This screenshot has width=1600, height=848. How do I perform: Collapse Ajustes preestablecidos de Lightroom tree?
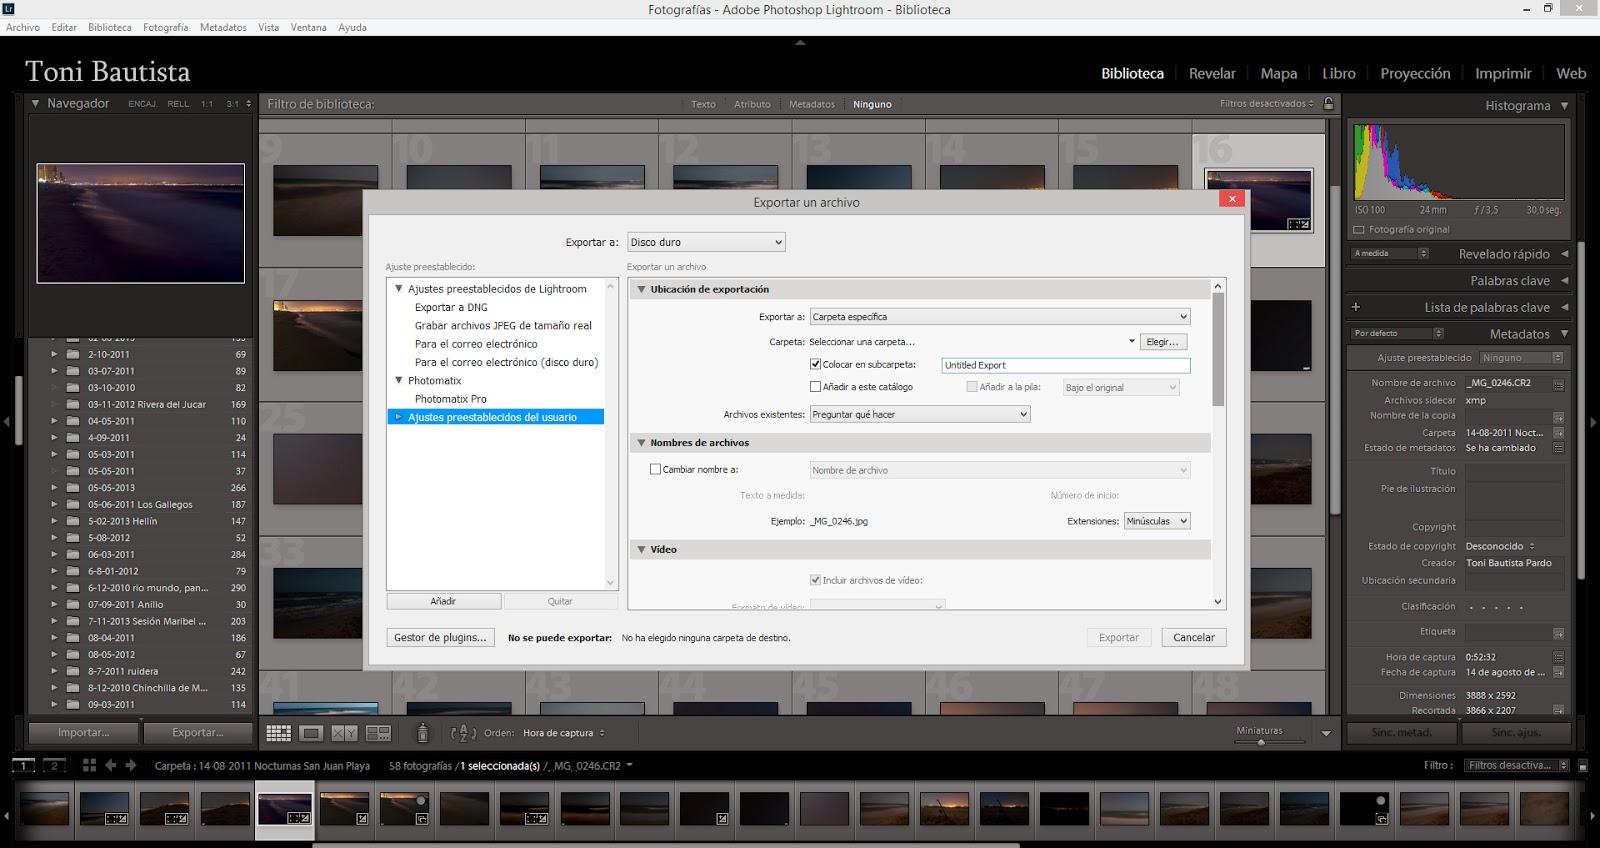point(398,289)
